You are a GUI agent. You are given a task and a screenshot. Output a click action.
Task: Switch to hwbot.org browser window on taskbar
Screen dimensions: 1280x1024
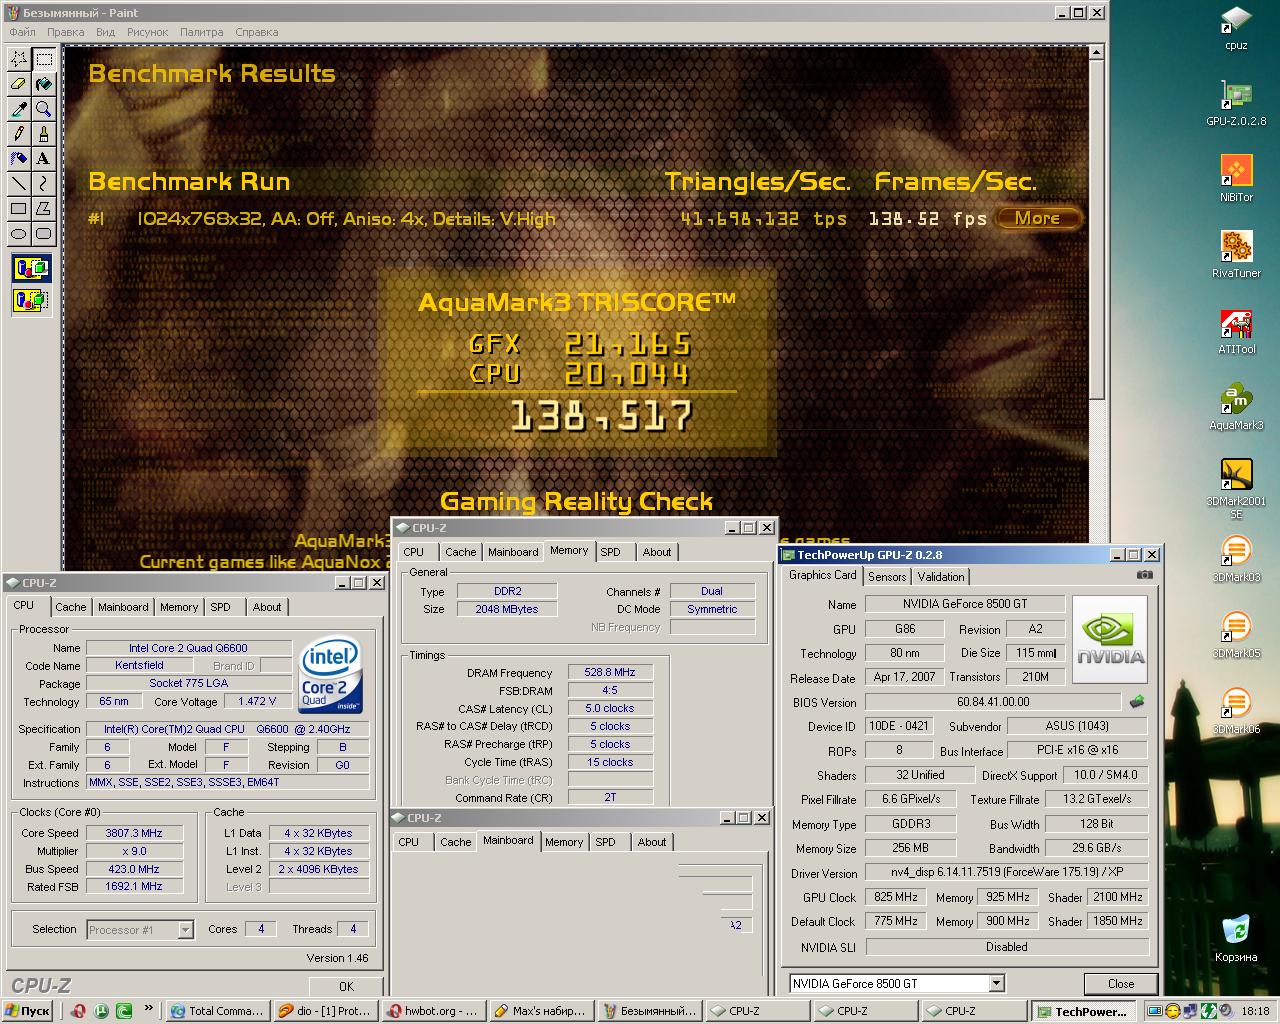point(435,1011)
